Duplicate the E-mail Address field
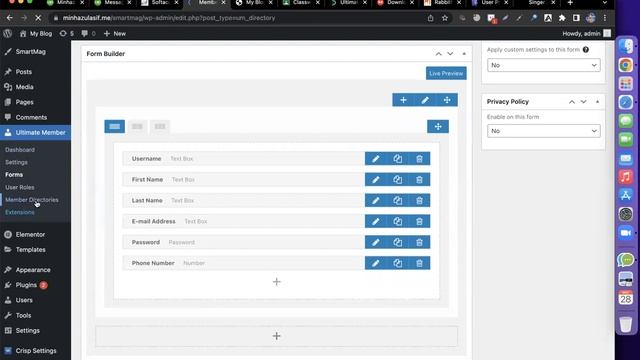Image resolution: width=640 pixels, height=360 pixels. pos(398,221)
